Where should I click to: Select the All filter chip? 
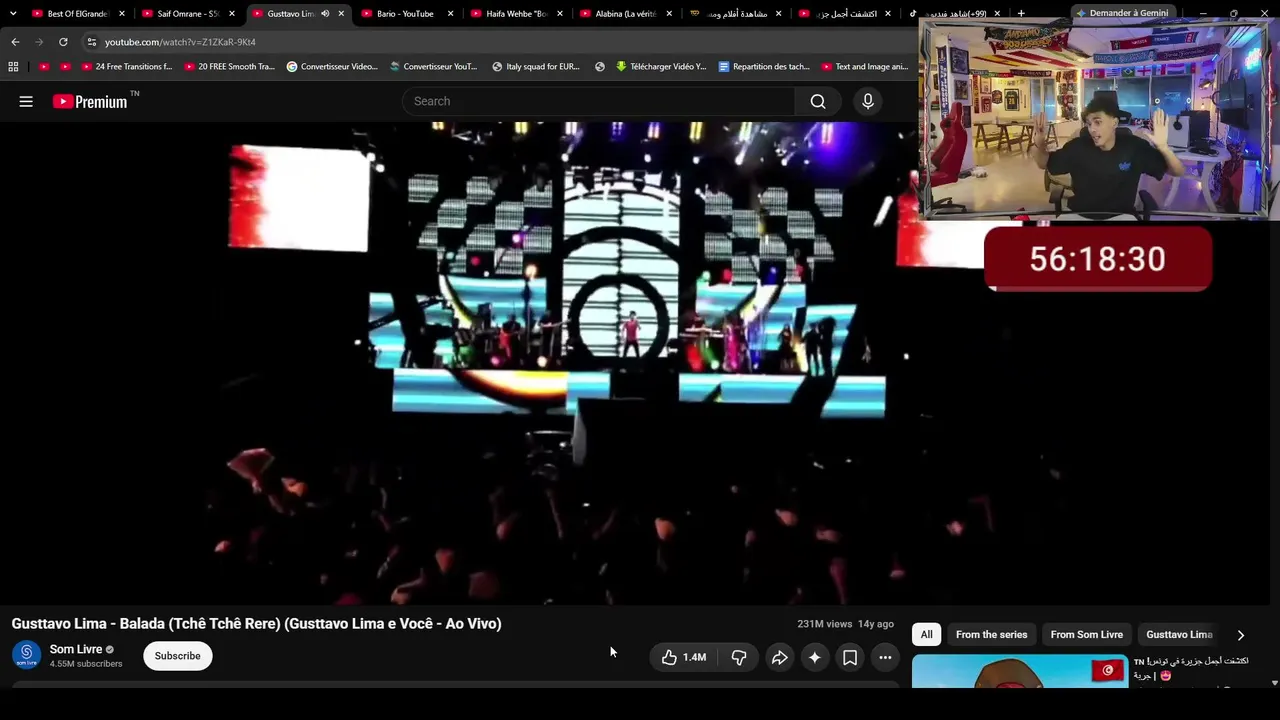coord(927,635)
